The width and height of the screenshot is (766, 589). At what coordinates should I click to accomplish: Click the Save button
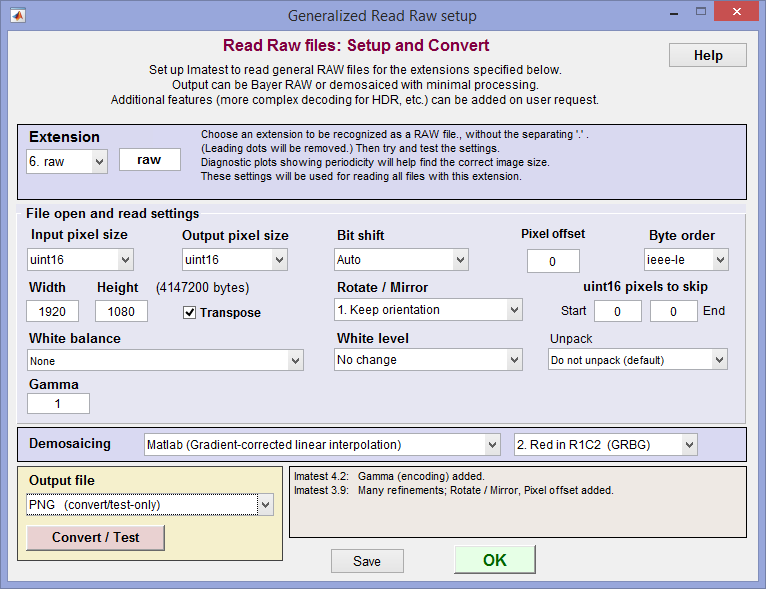367,561
